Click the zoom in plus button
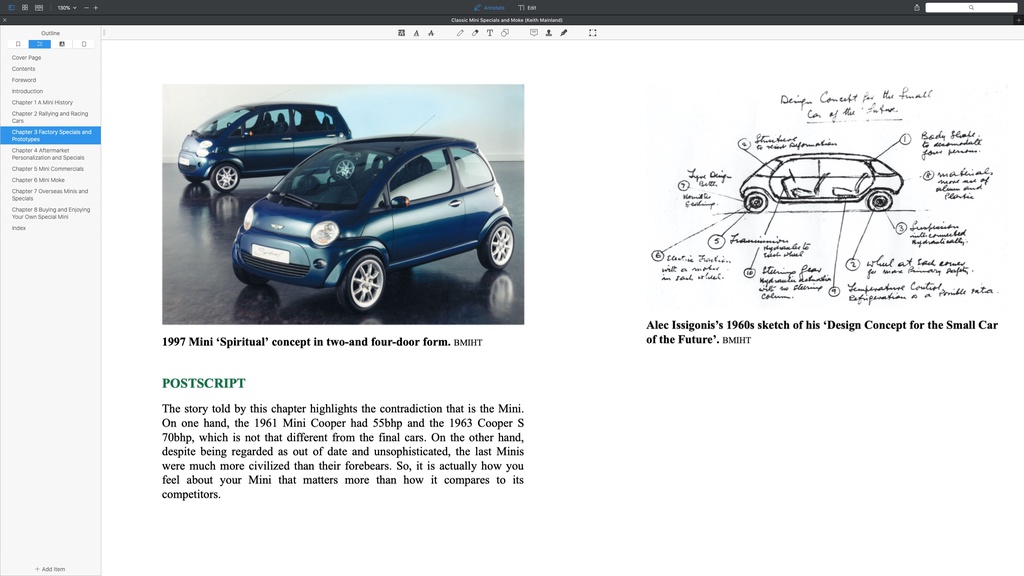1024x576 pixels. click(96, 7)
